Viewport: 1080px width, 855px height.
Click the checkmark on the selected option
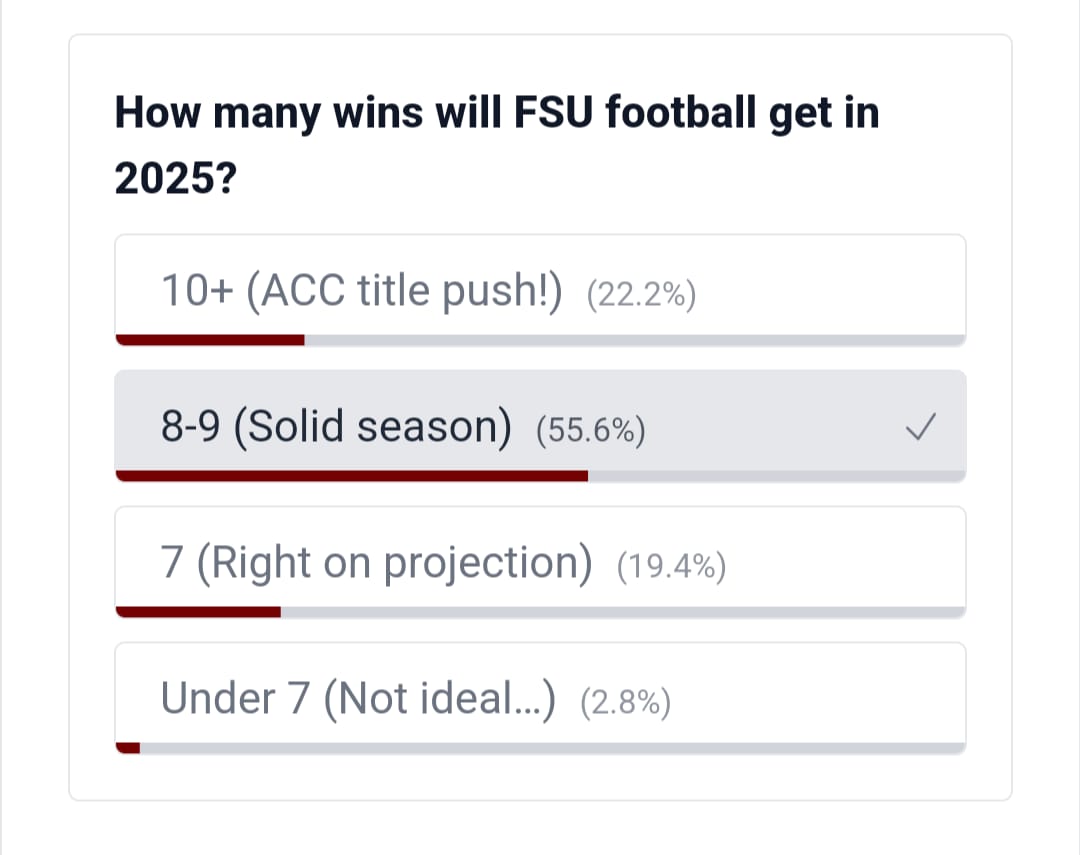click(920, 429)
